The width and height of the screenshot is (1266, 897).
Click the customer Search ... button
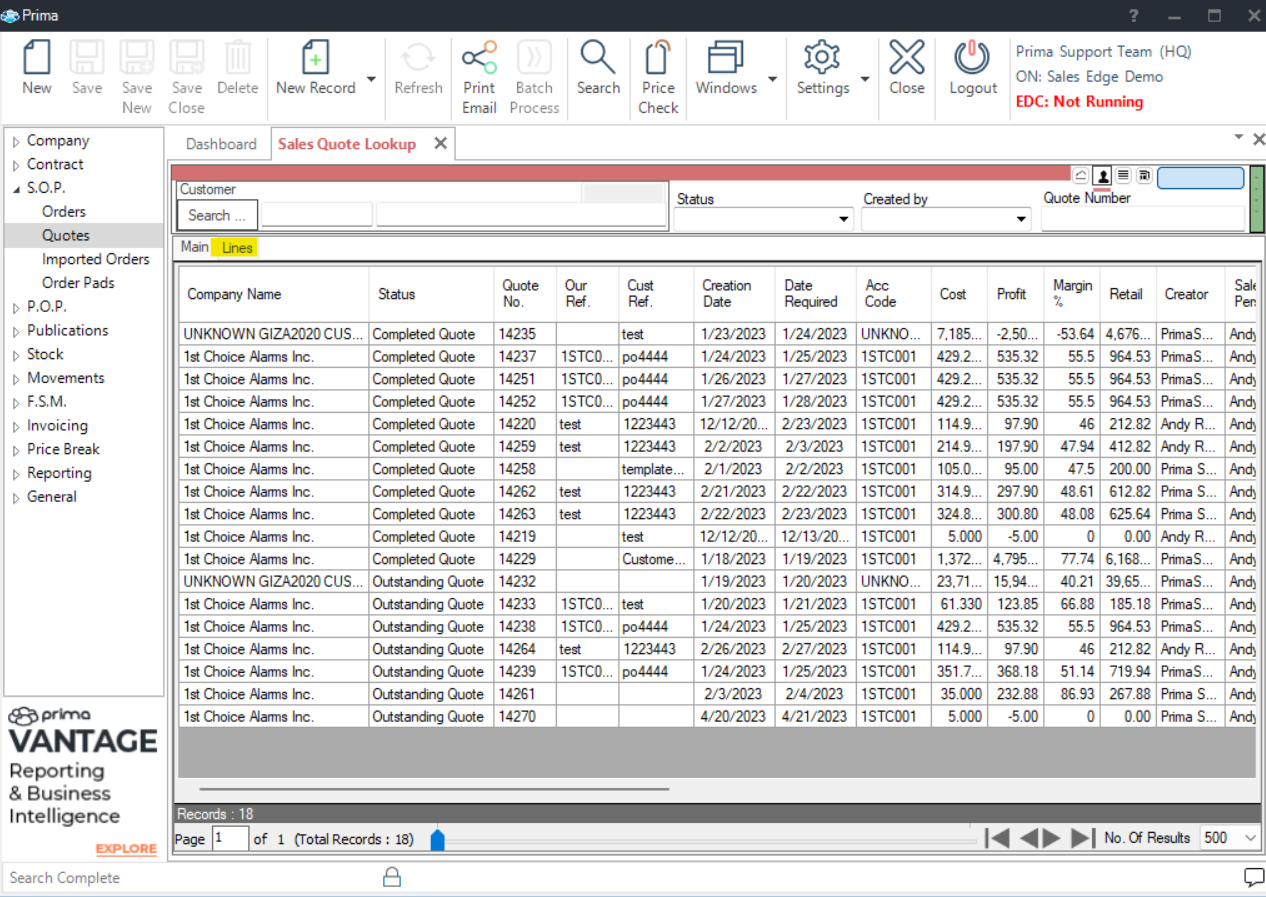(217, 215)
